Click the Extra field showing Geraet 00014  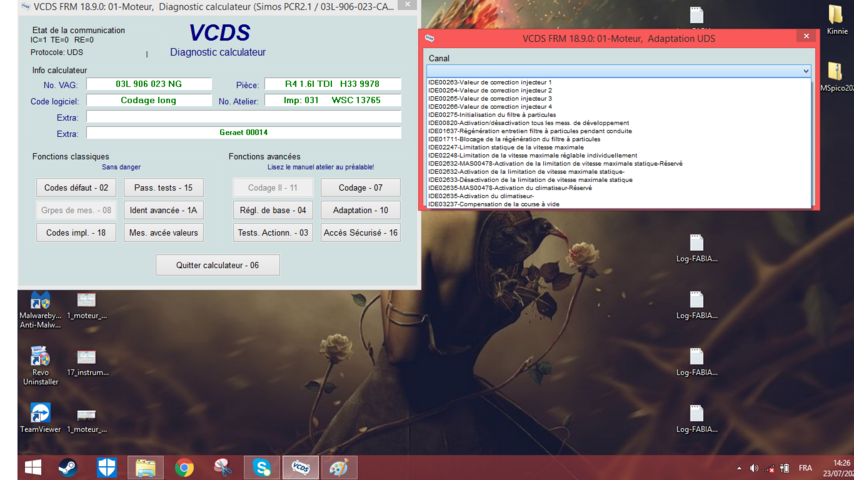point(243,132)
